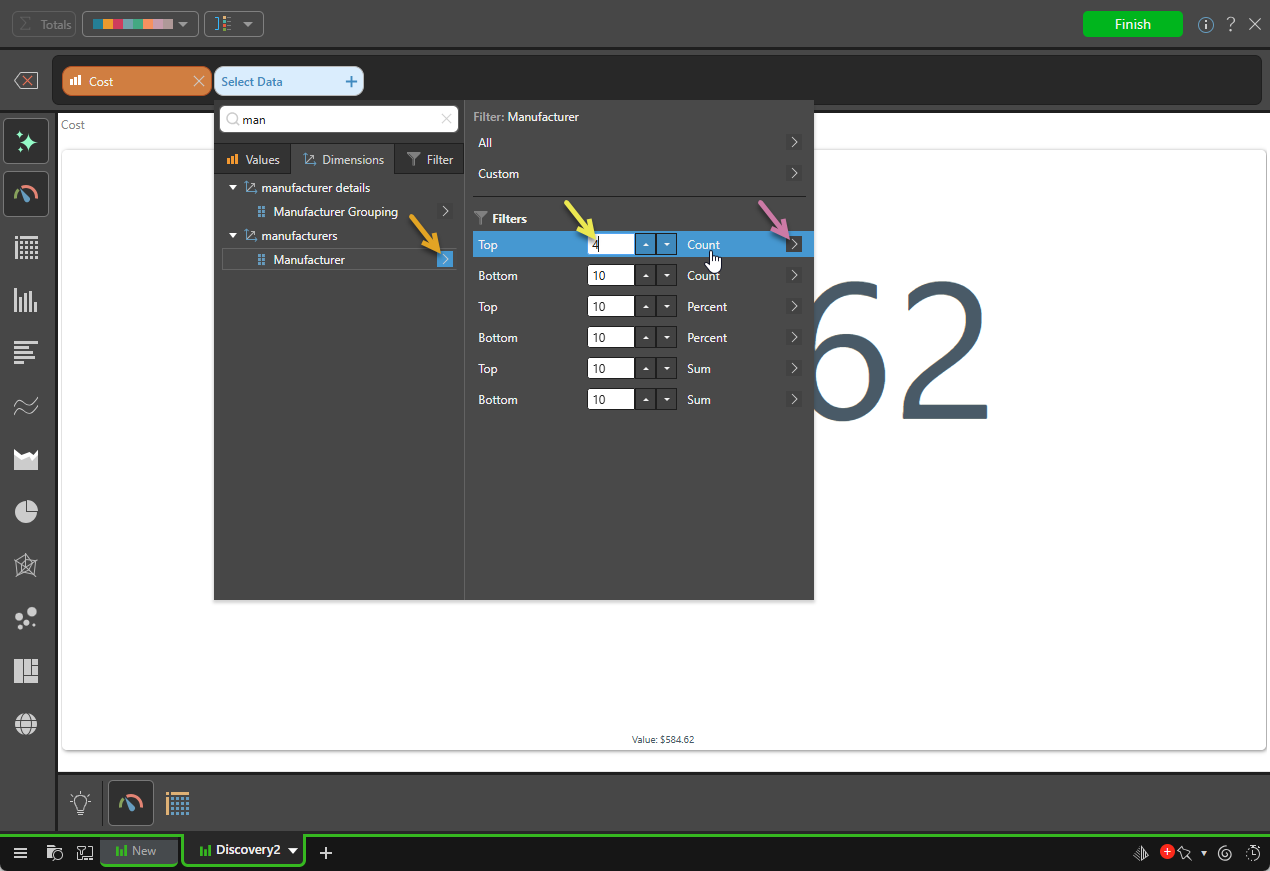1270x871 pixels.
Task: Open the Discovery2 tab dropdown arrow
Action: (293, 851)
